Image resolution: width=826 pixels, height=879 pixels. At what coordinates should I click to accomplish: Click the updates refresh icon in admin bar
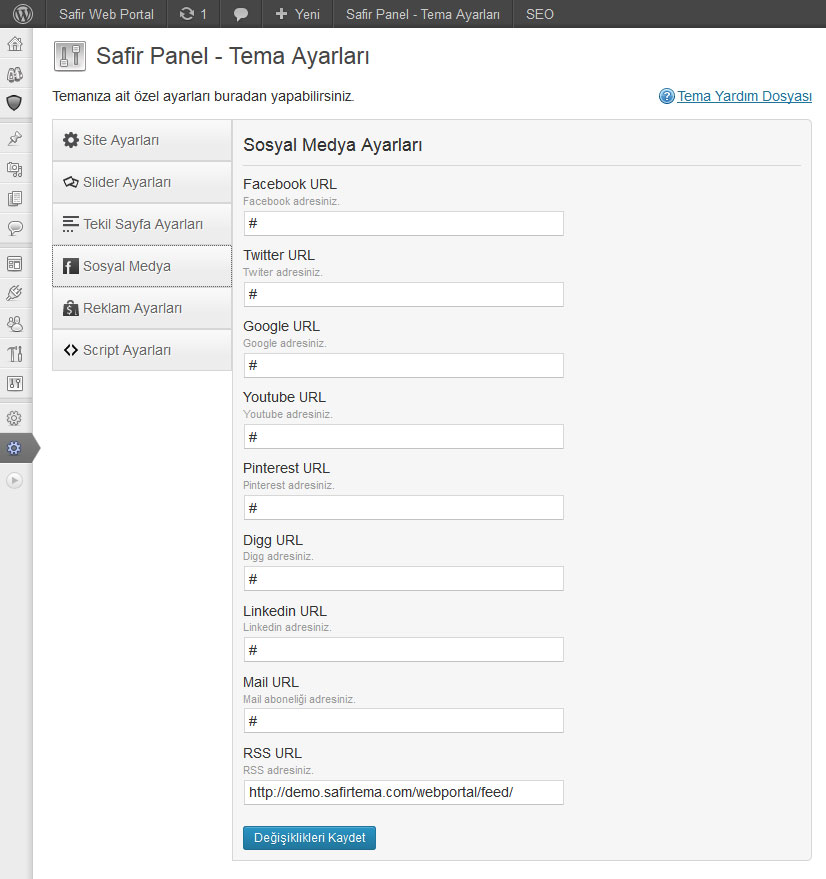[187, 14]
